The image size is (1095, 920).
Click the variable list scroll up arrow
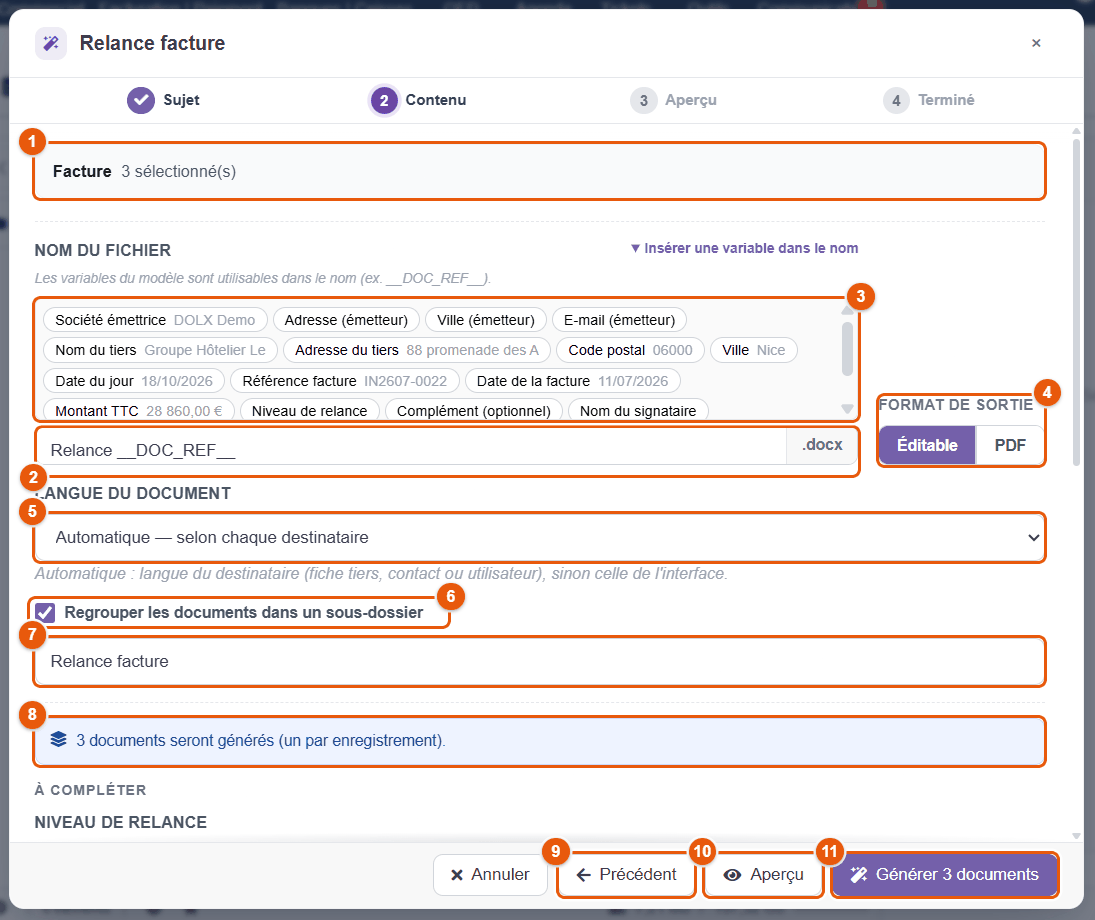click(x=847, y=310)
